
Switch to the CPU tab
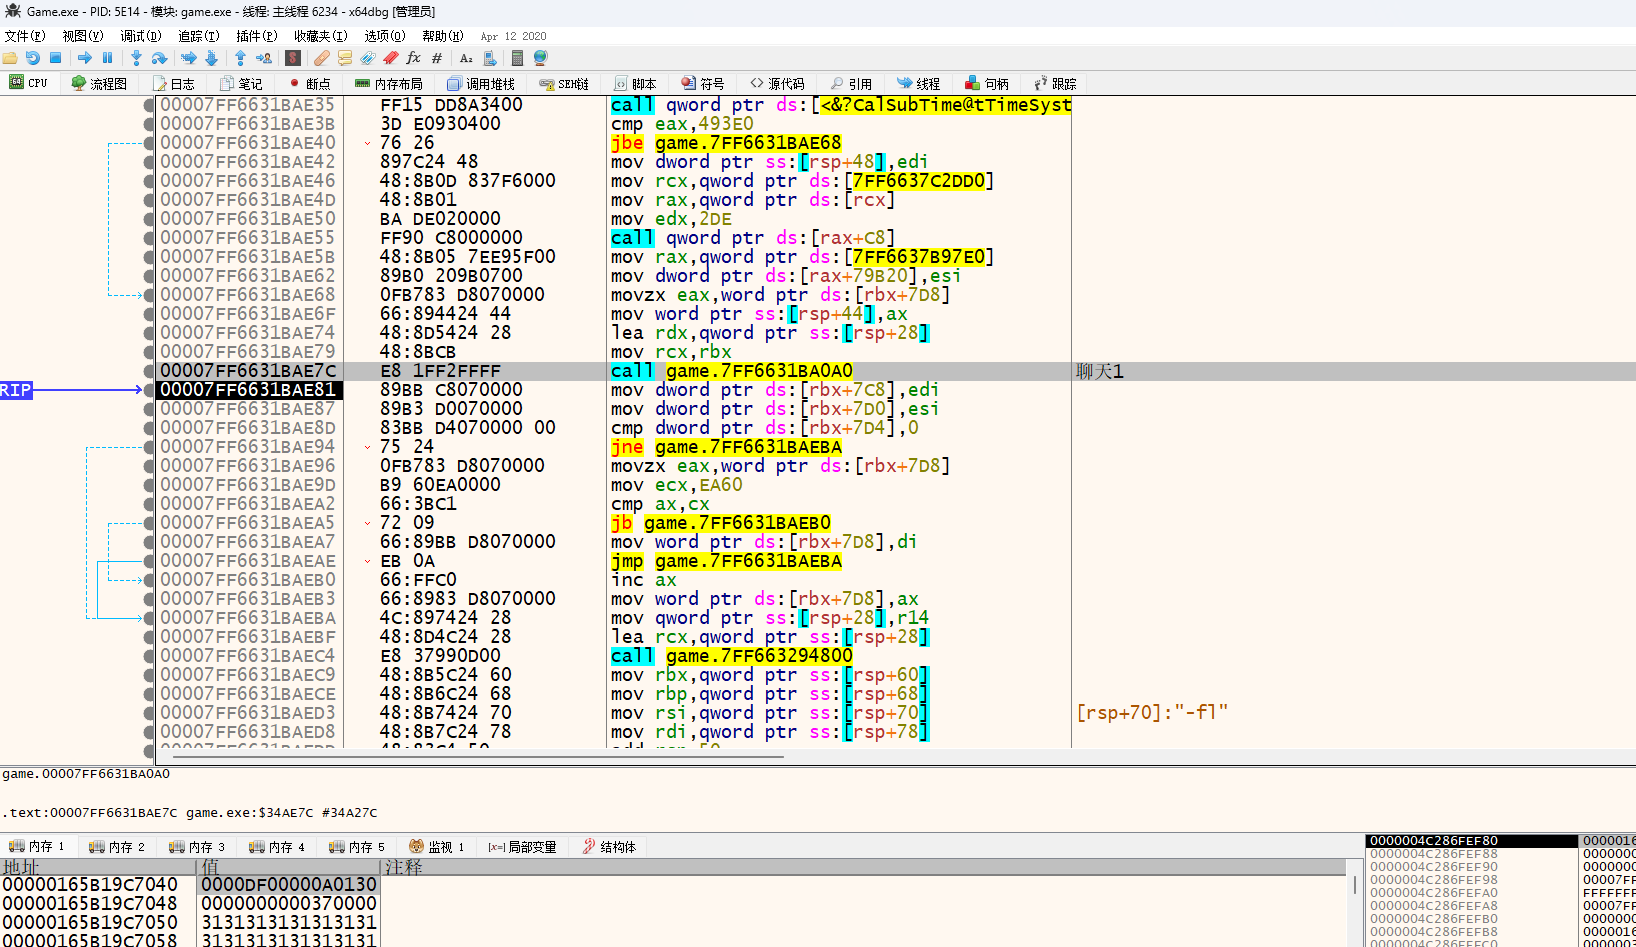[29, 84]
